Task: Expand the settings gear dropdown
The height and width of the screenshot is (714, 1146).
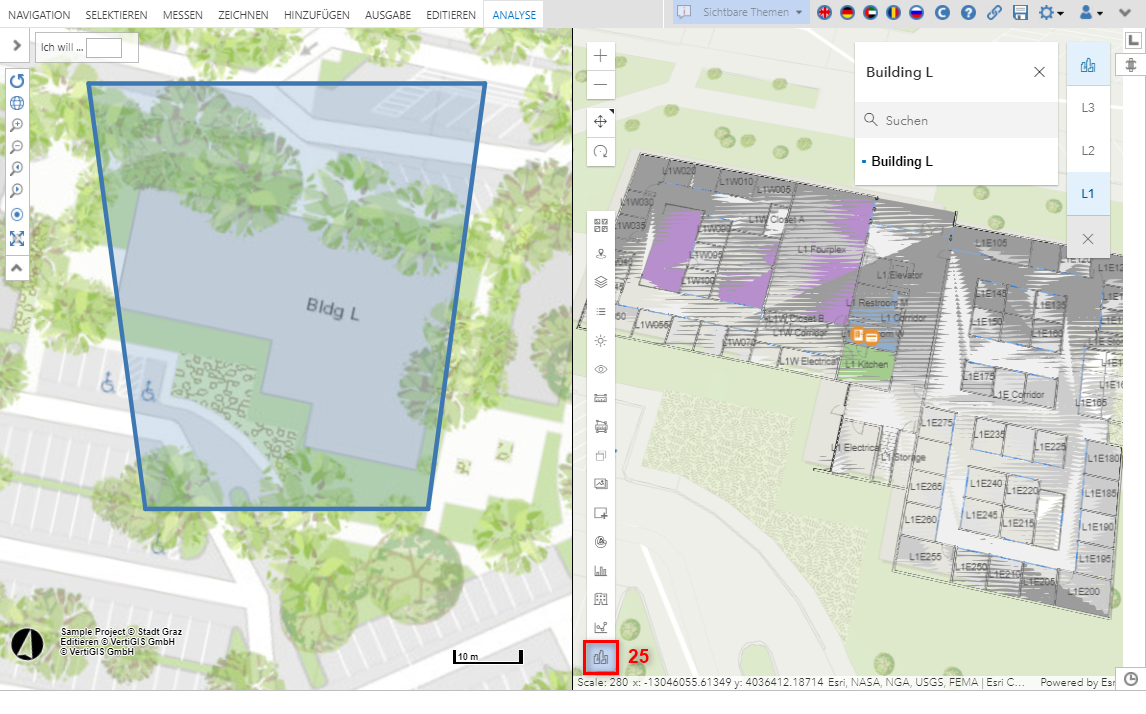Action: pyautogui.click(x=1050, y=13)
